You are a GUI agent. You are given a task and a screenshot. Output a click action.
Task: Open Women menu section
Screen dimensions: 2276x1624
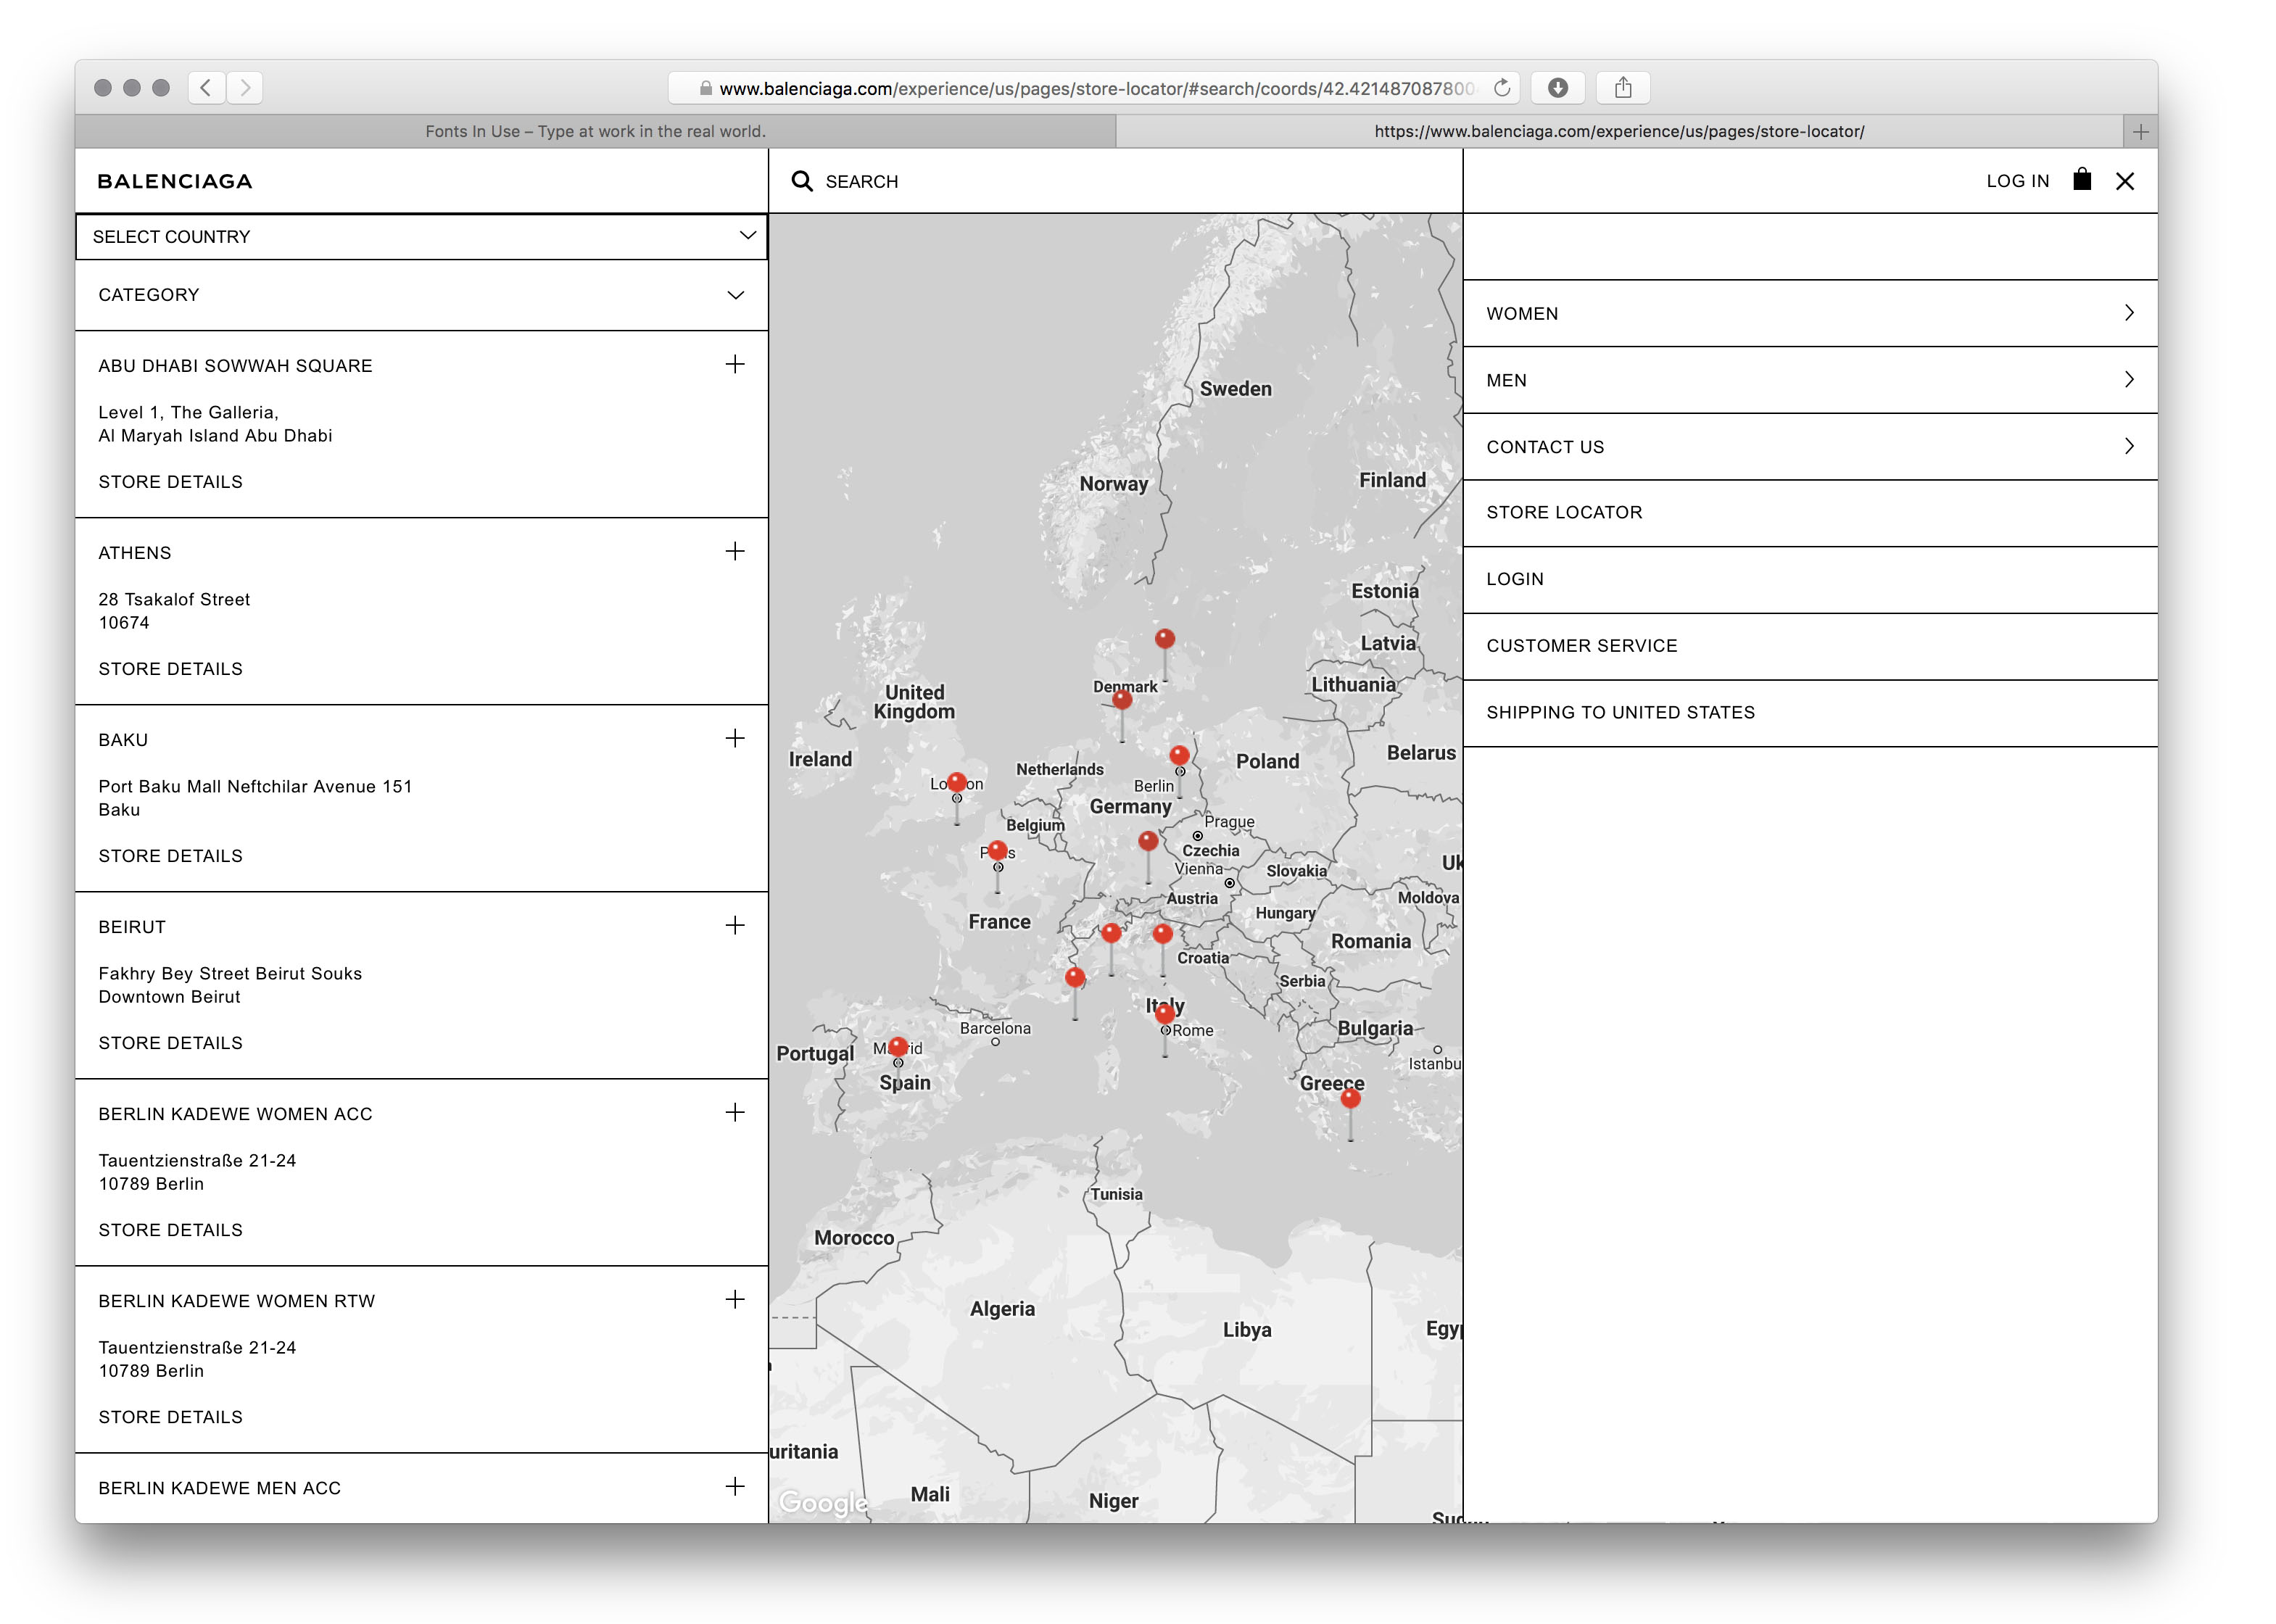pyautogui.click(x=1809, y=314)
